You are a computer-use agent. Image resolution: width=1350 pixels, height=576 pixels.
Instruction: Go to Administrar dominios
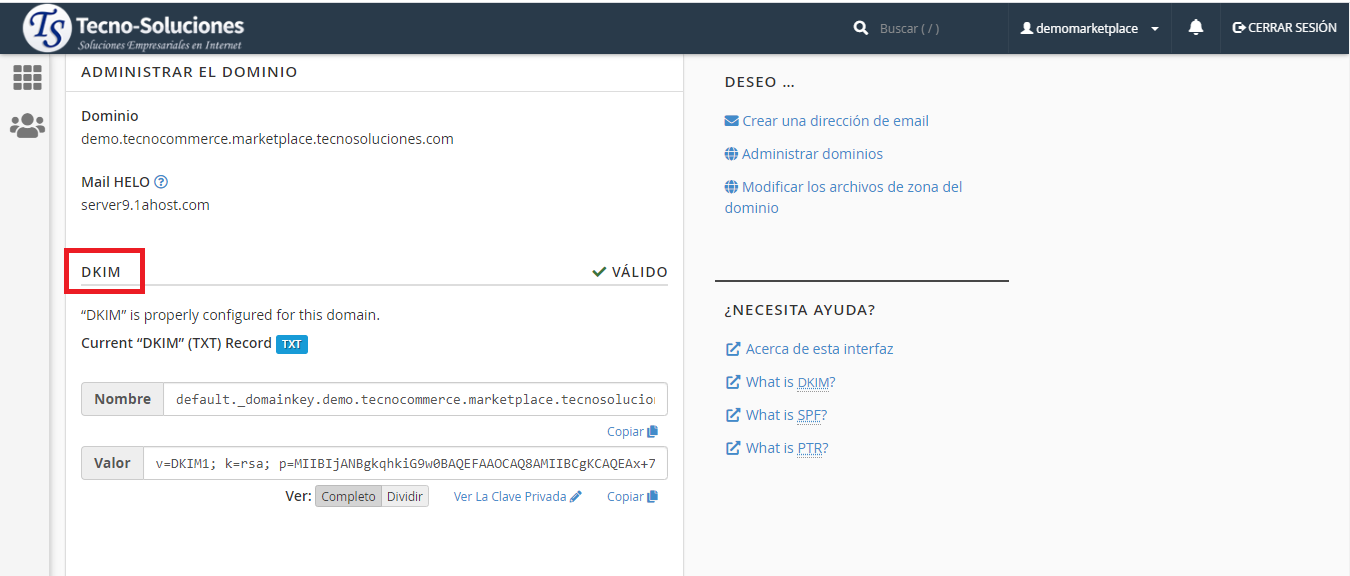[x=811, y=154]
